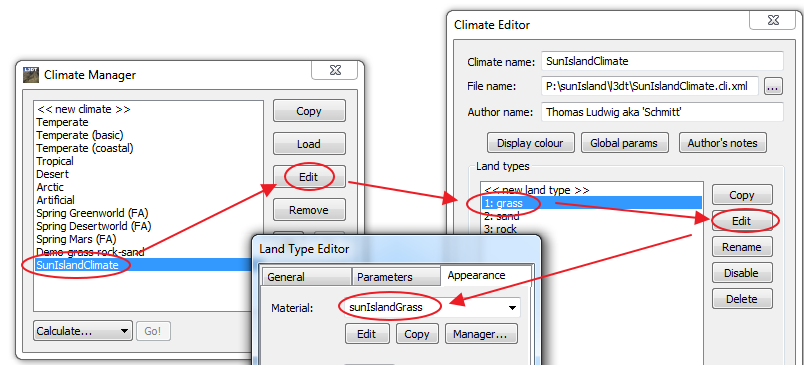Screen dimensions: 804x365
Task: Click Remove button in Climate Manager
Action: click(x=309, y=210)
